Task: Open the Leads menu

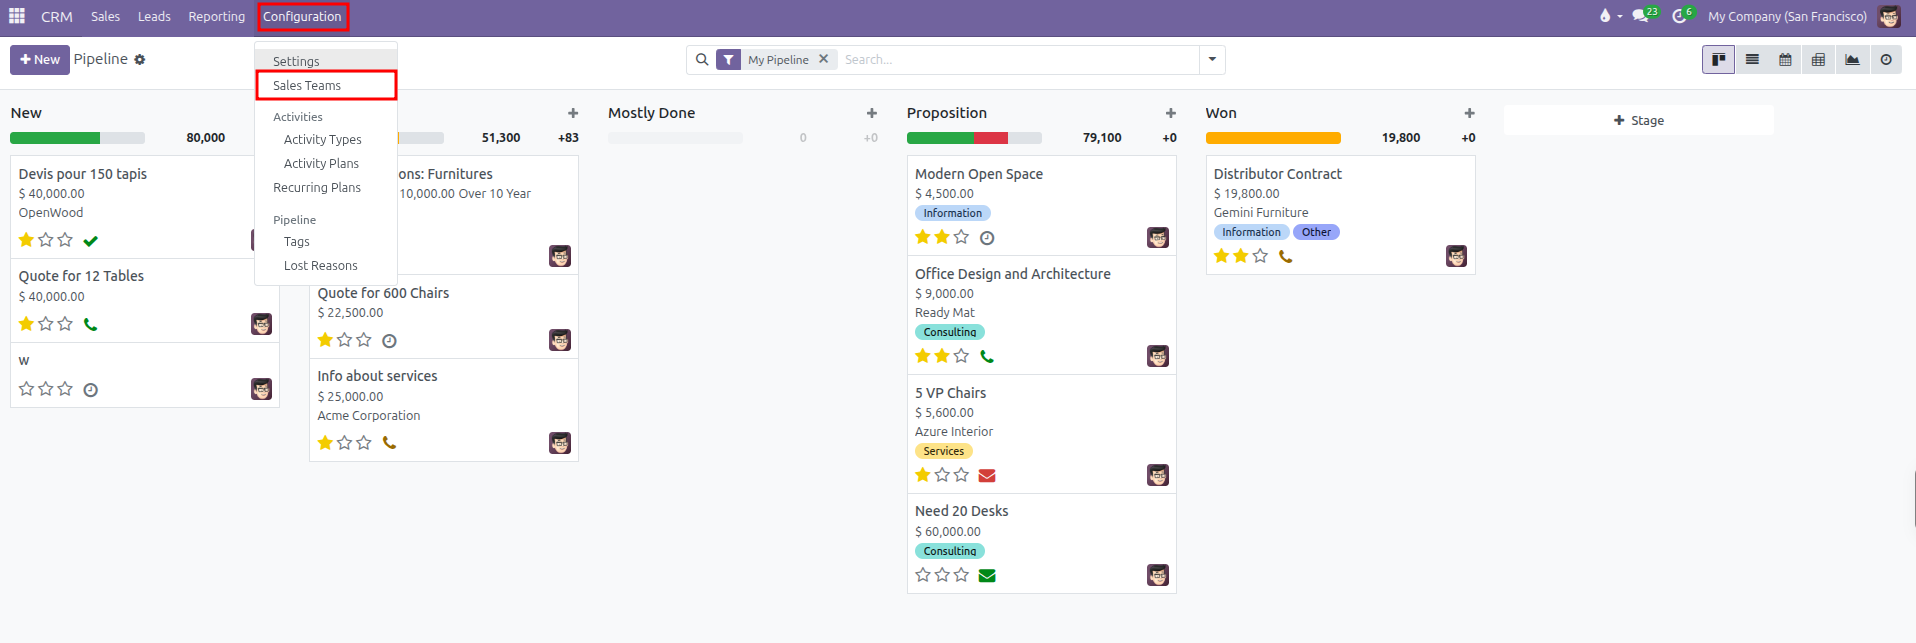Action: coord(154,16)
